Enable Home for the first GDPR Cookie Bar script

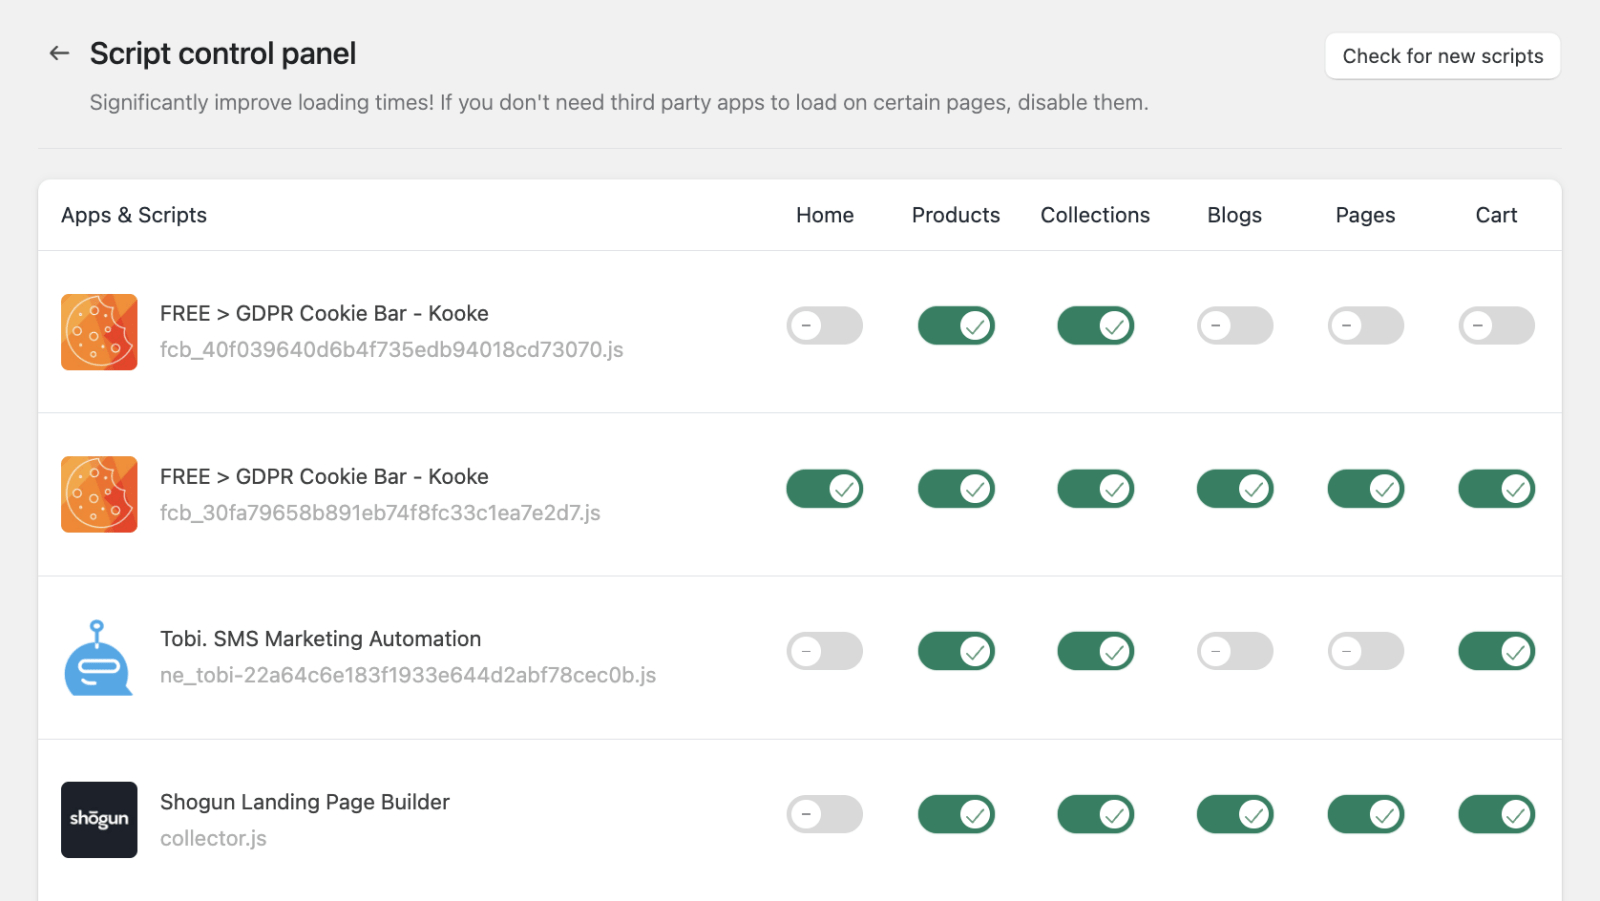click(824, 325)
